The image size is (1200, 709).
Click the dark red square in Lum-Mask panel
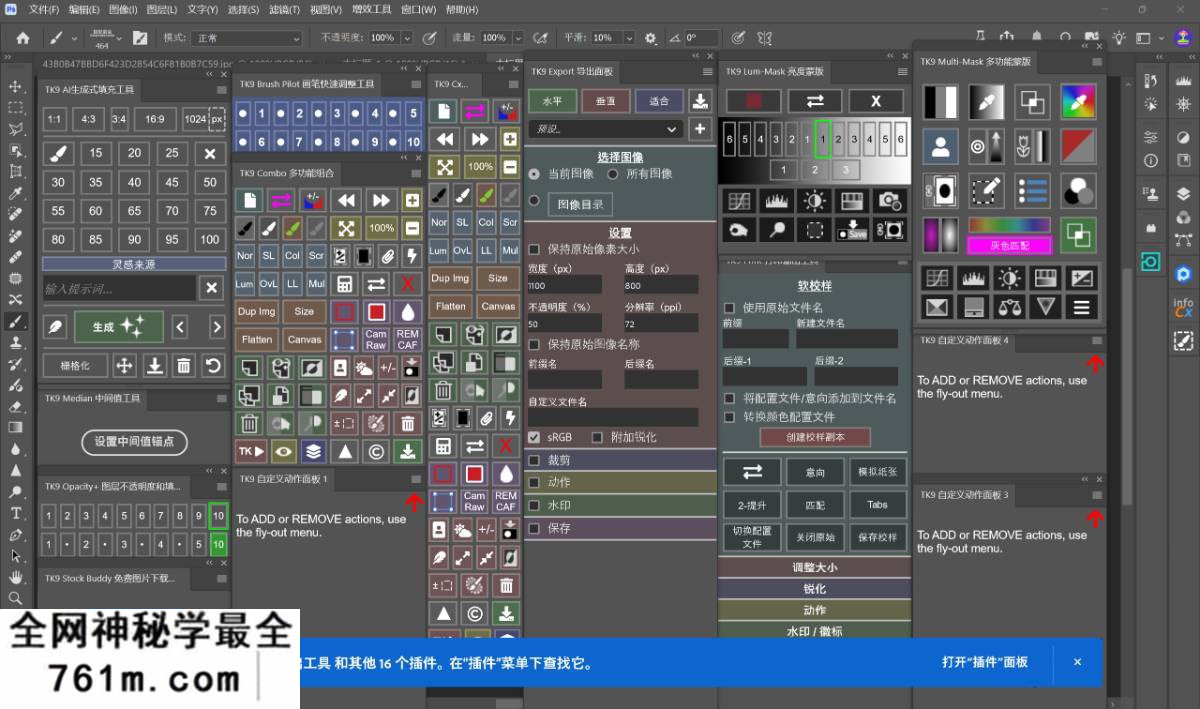pyautogui.click(x=753, y=101)
